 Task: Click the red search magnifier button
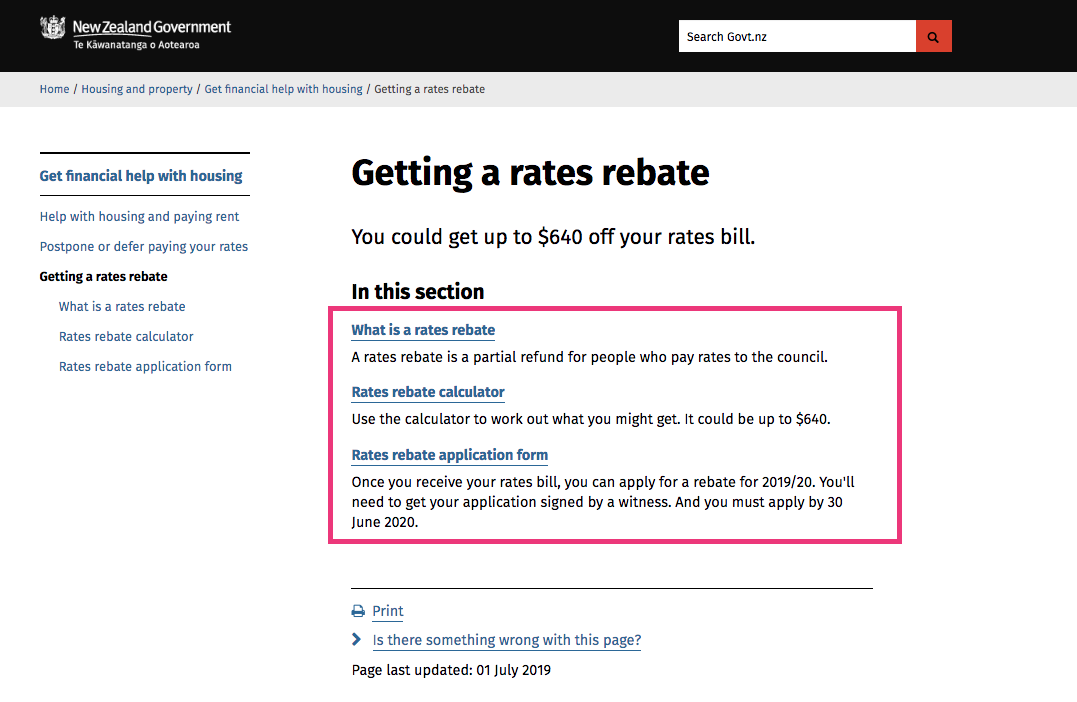click(933, 36)
